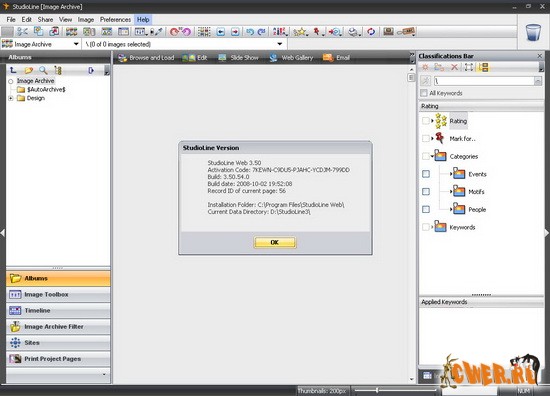Click the recycle bin trash icon
The image size is (550, 396).
click(533, 32)
